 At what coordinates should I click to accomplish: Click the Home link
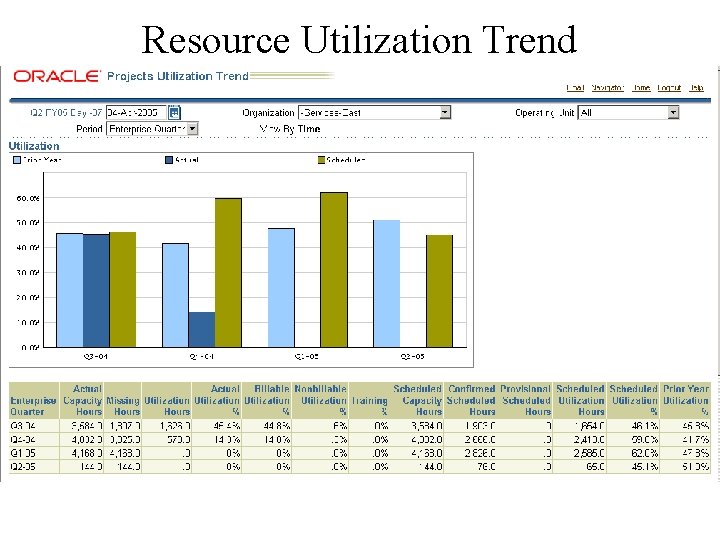641,88
